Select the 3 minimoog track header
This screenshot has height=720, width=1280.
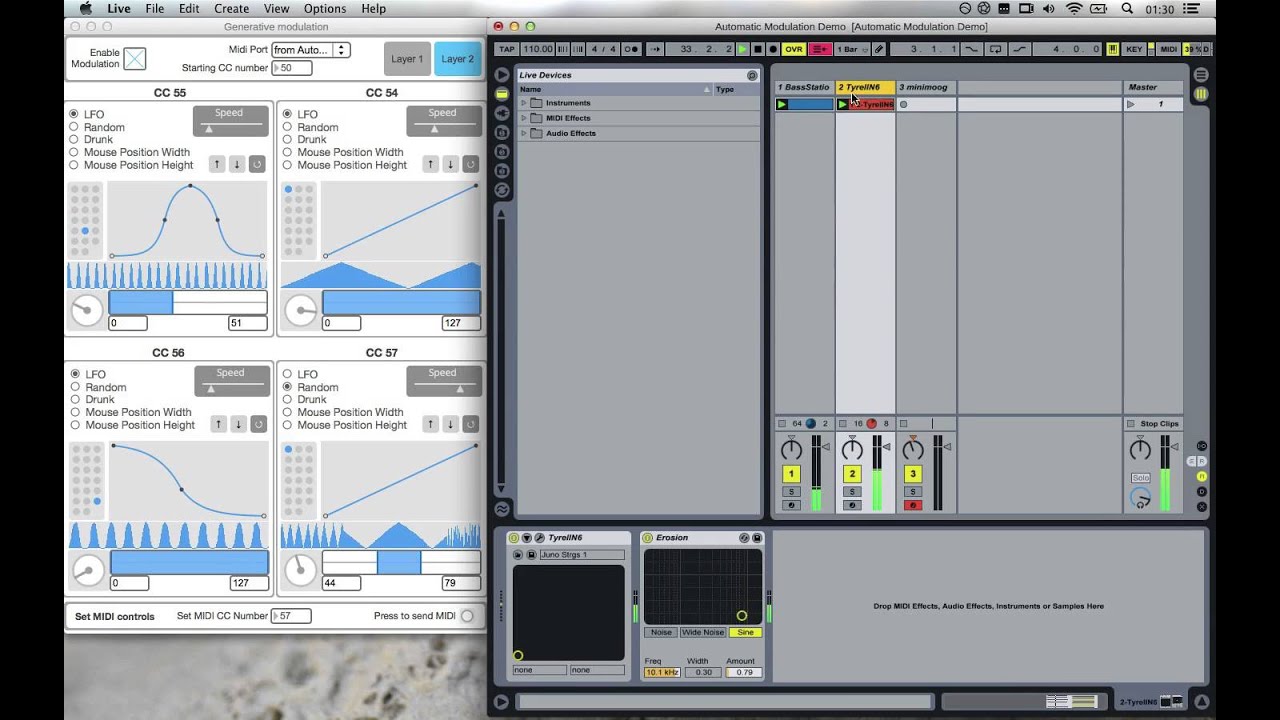(x=926, y=87)
